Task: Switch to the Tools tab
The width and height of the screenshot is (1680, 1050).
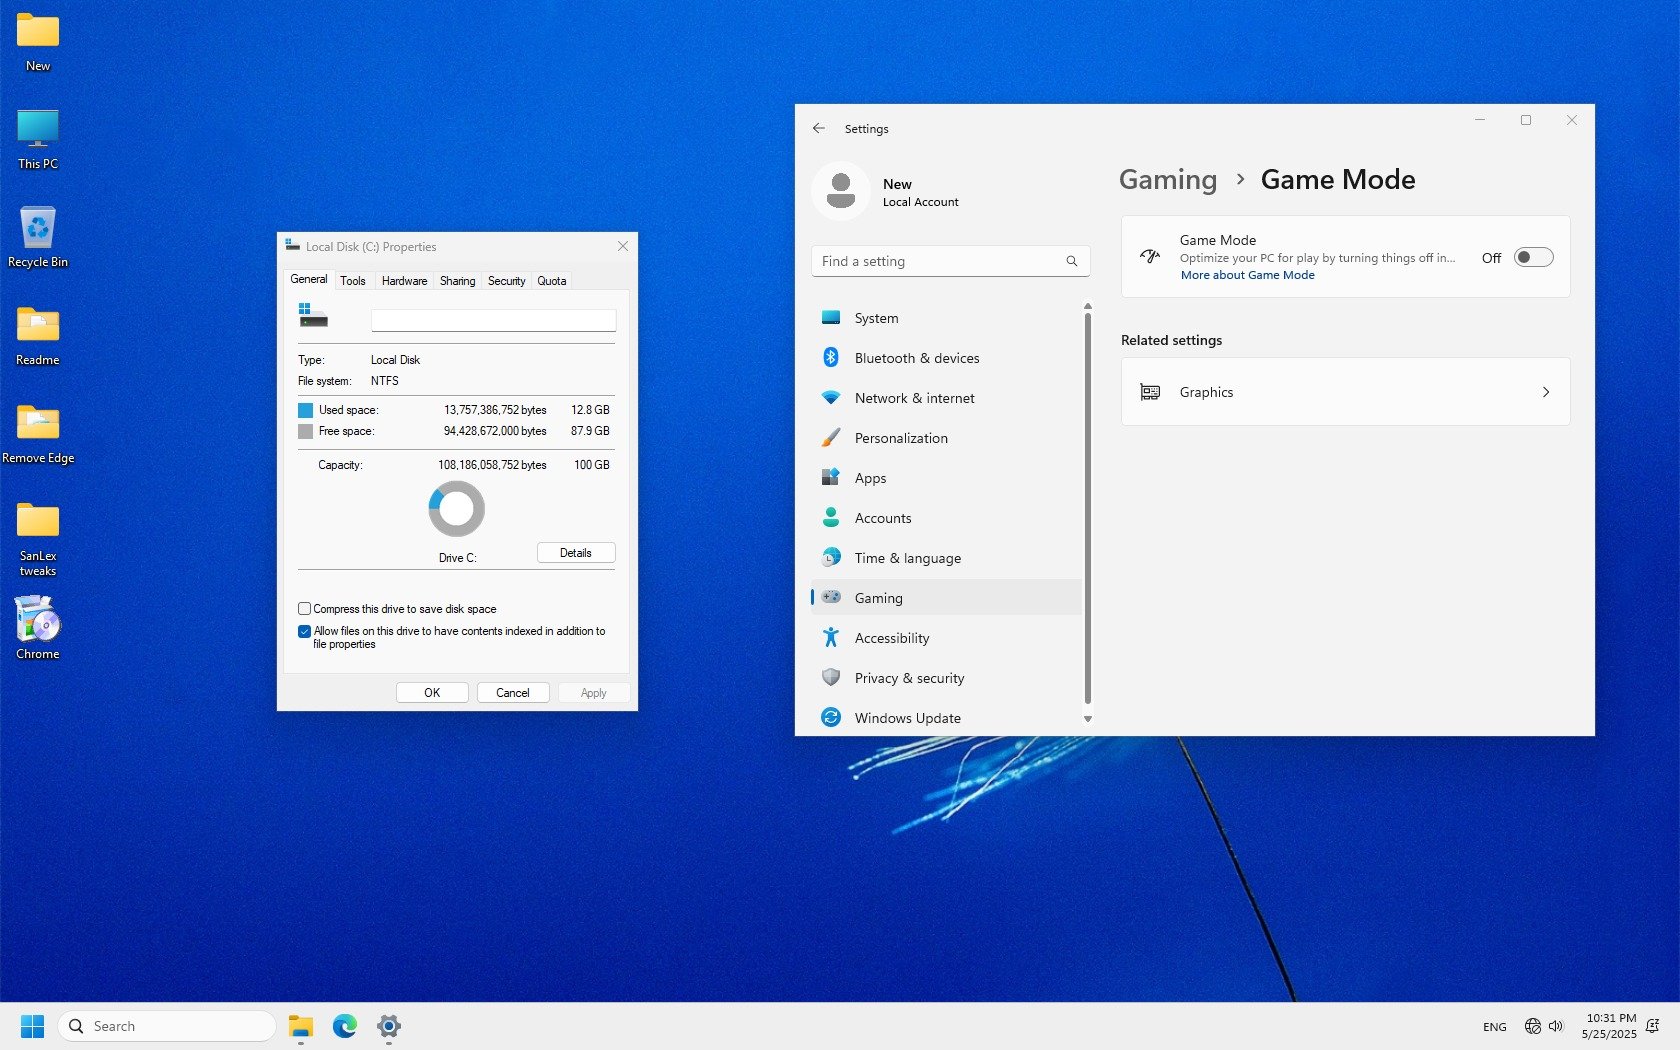Action: (352, 281)
